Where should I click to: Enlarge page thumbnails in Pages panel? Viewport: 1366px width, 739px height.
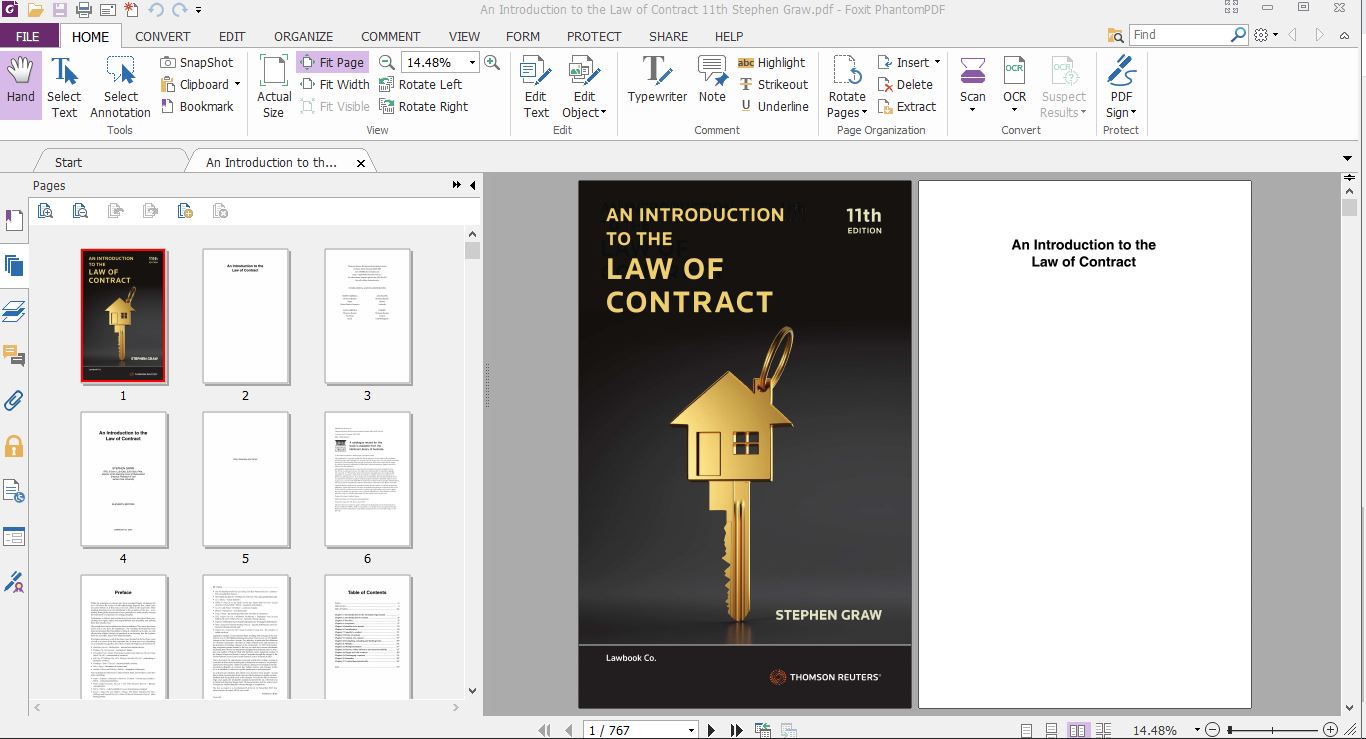(45, 210)
